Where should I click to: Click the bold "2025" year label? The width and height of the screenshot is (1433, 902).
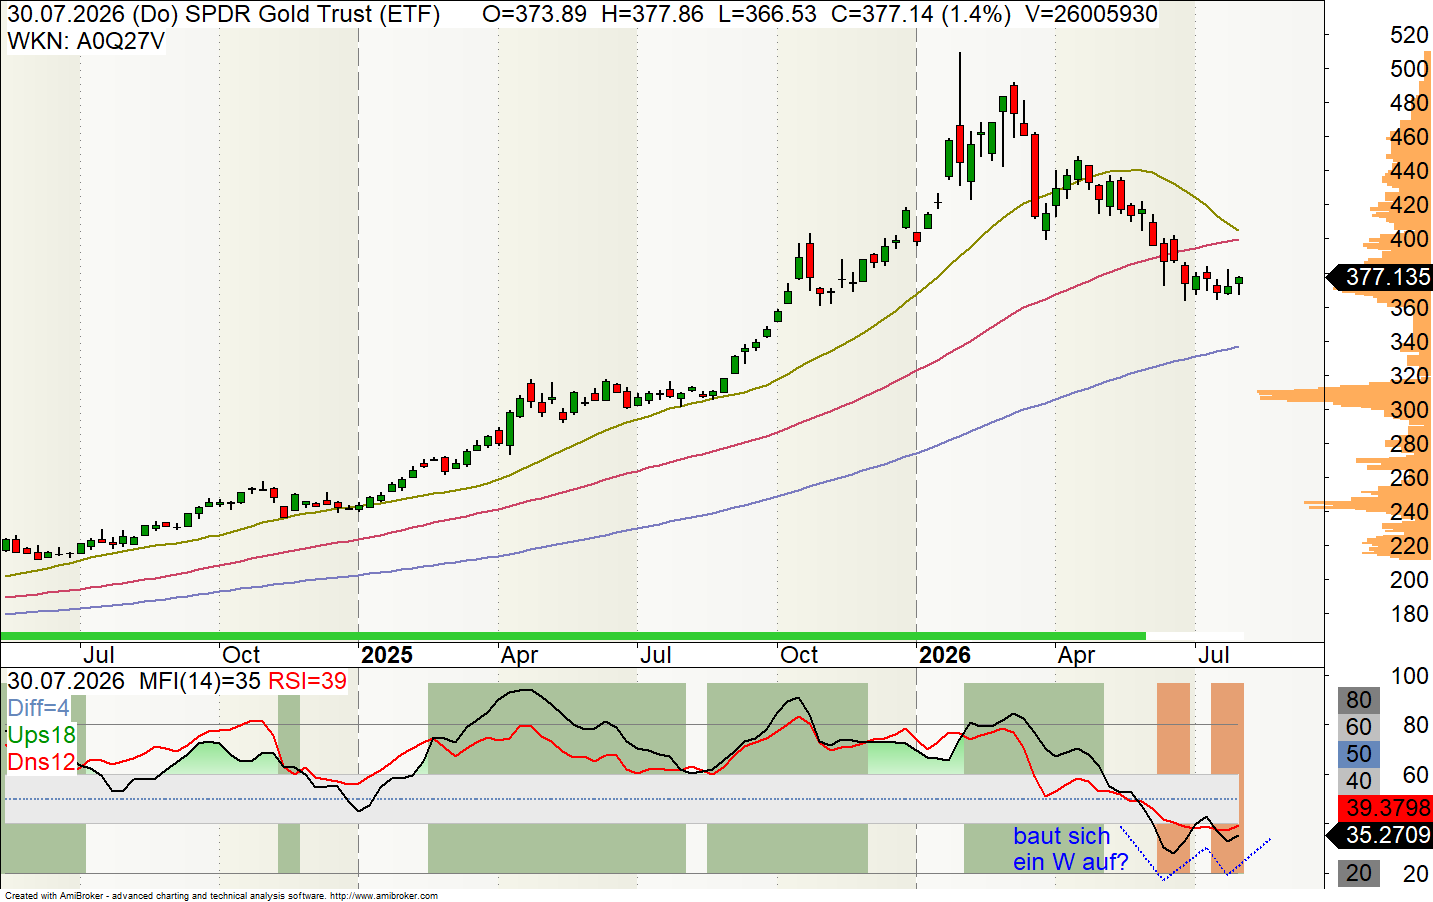click(x=387, y=655)
